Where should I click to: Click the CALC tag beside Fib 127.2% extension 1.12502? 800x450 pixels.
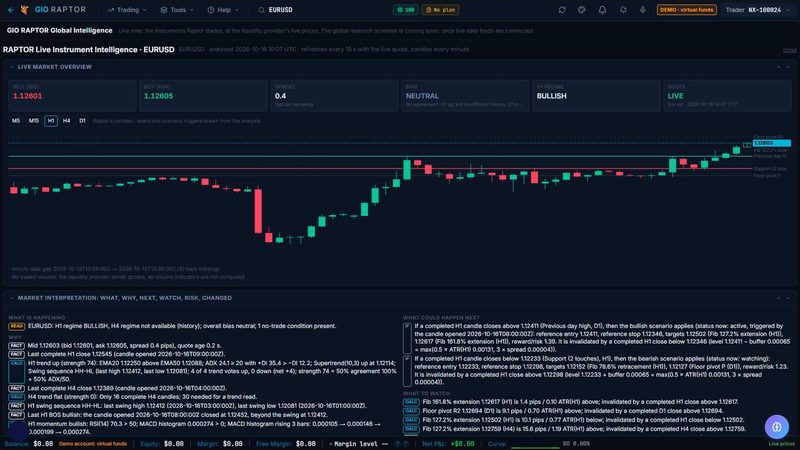coord(411,420)
